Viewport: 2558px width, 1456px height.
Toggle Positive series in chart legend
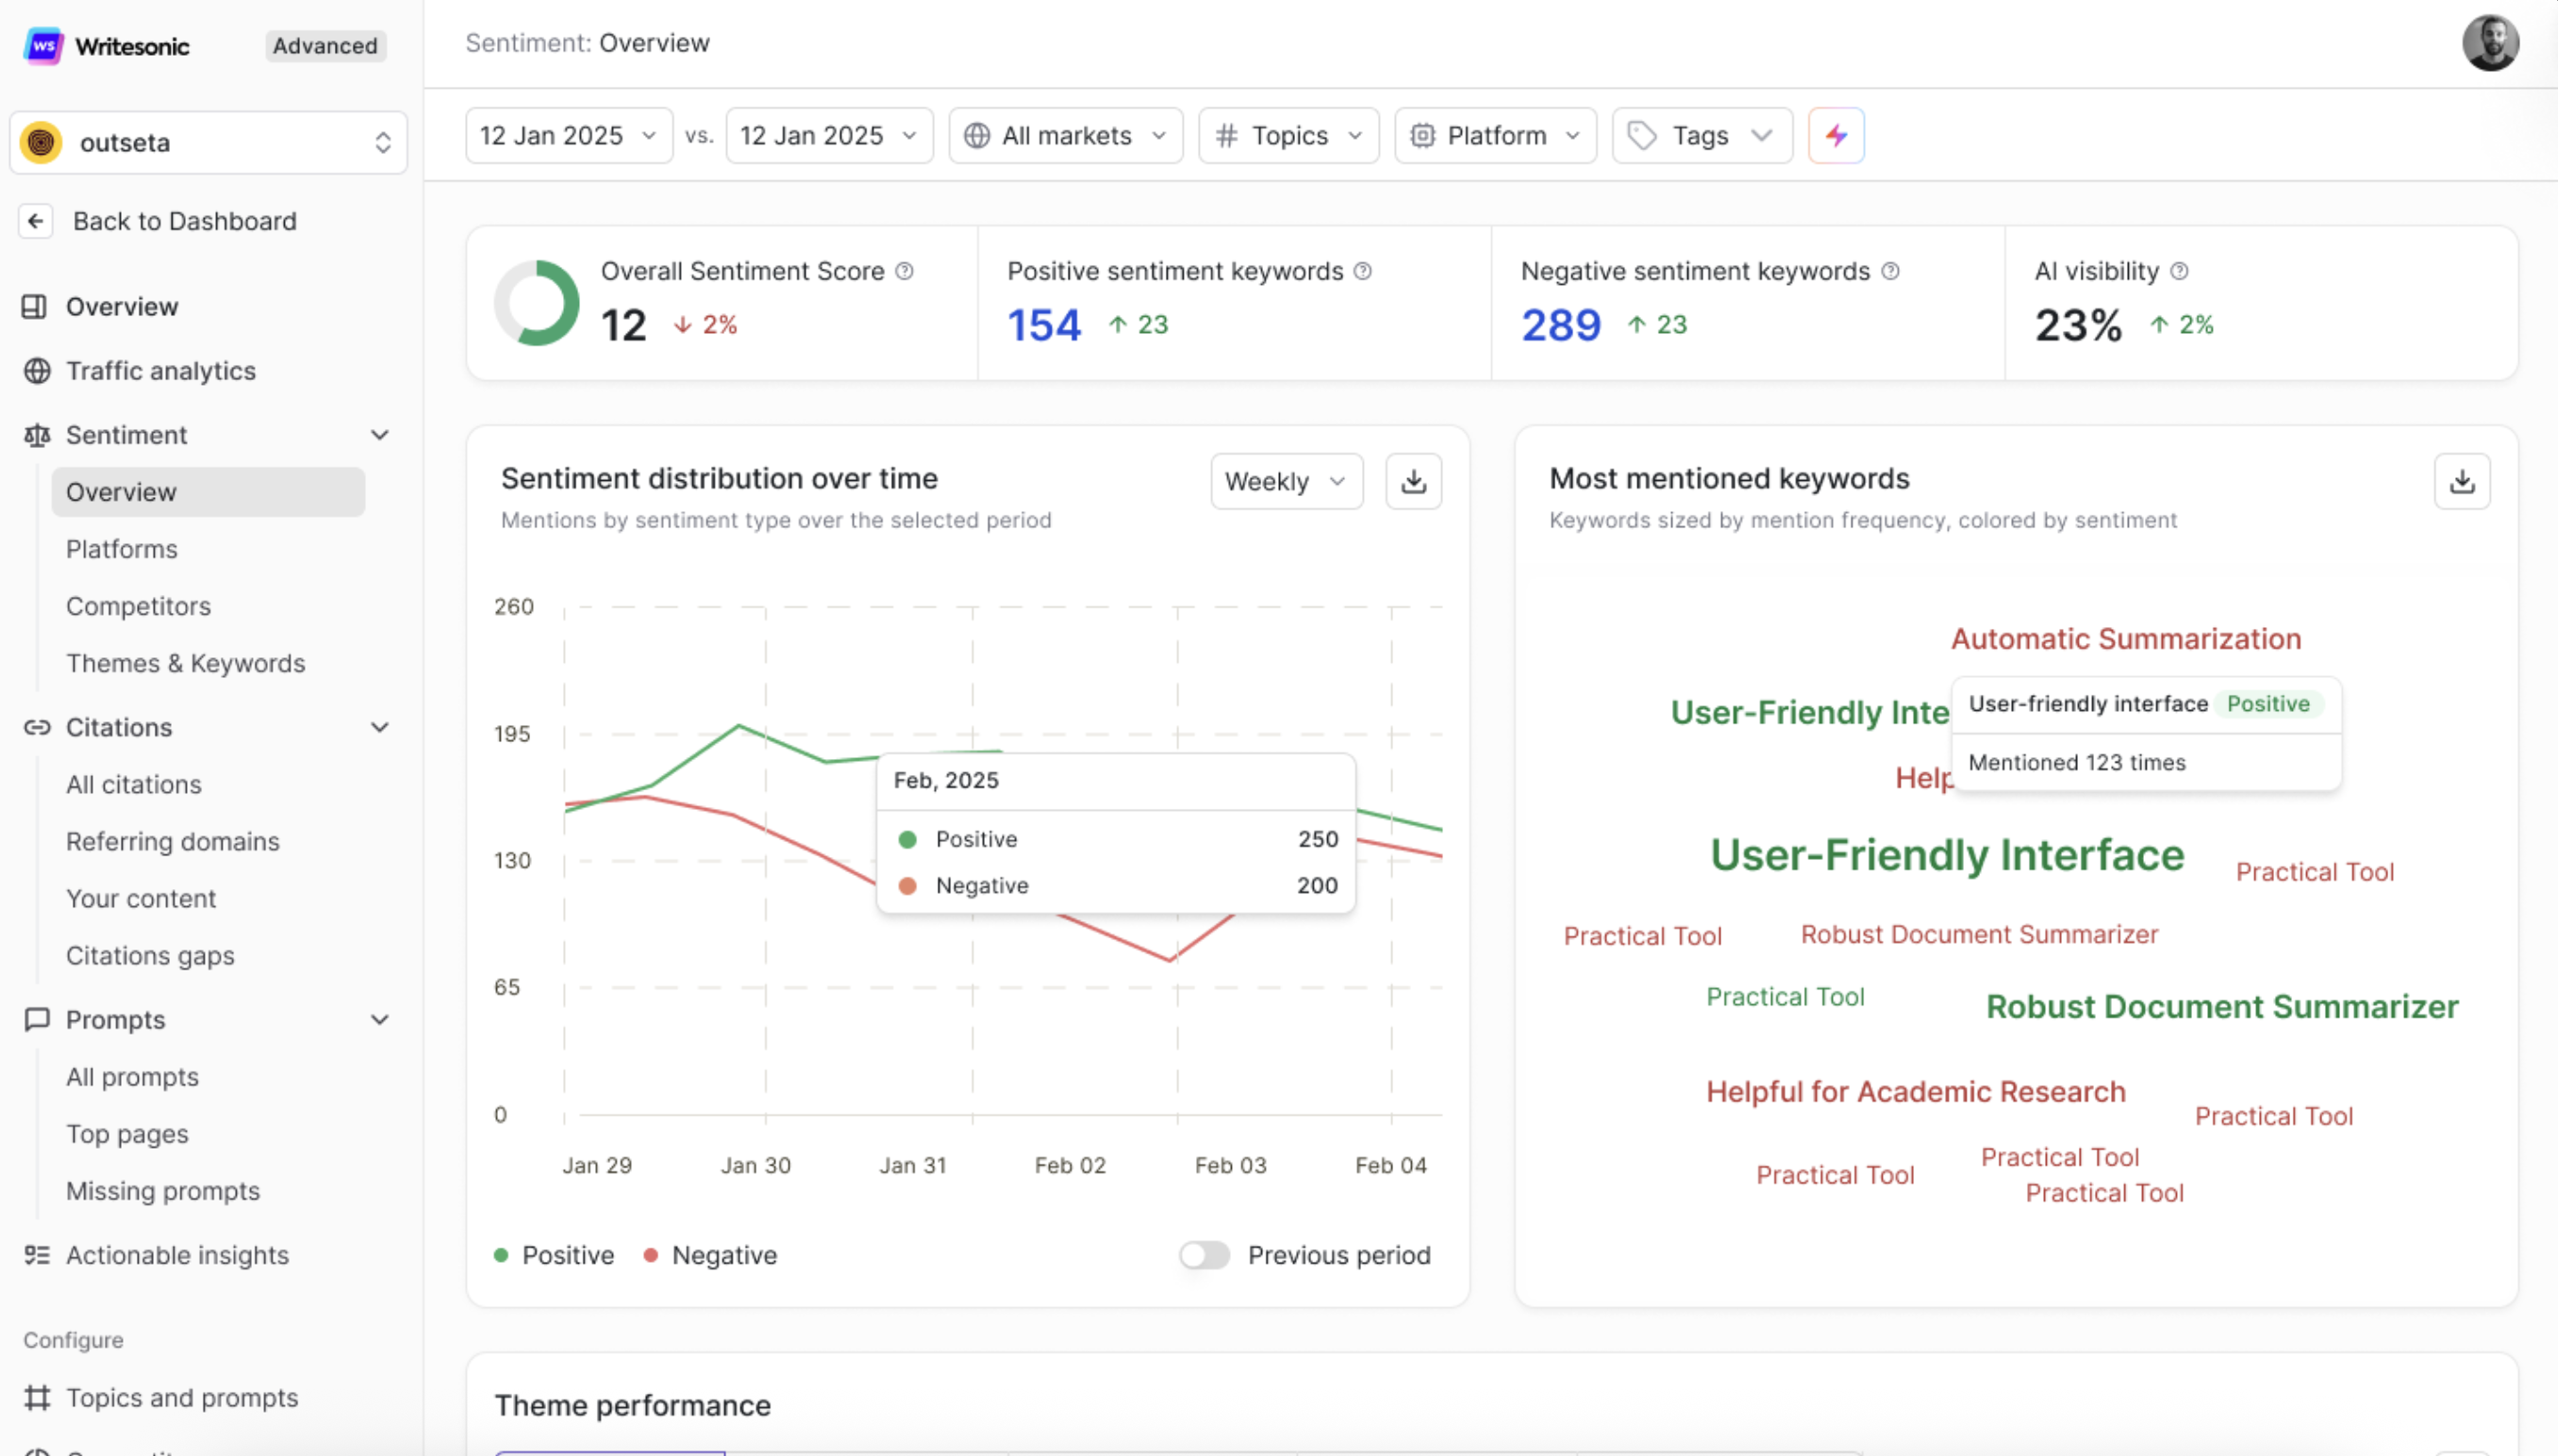pos(554,1254)
